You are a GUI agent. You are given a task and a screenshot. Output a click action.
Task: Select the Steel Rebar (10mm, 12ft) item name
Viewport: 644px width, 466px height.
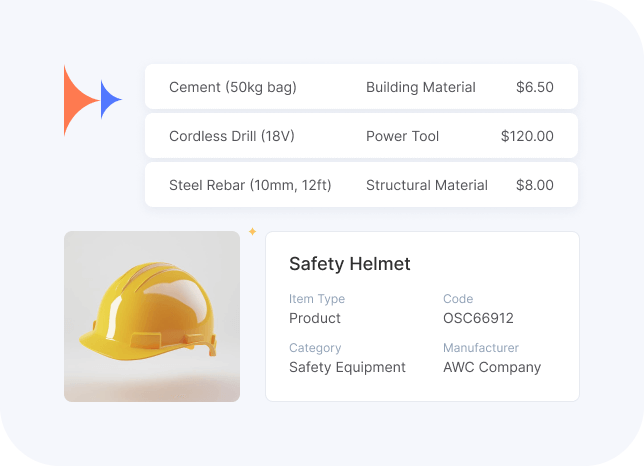[250, 185]
